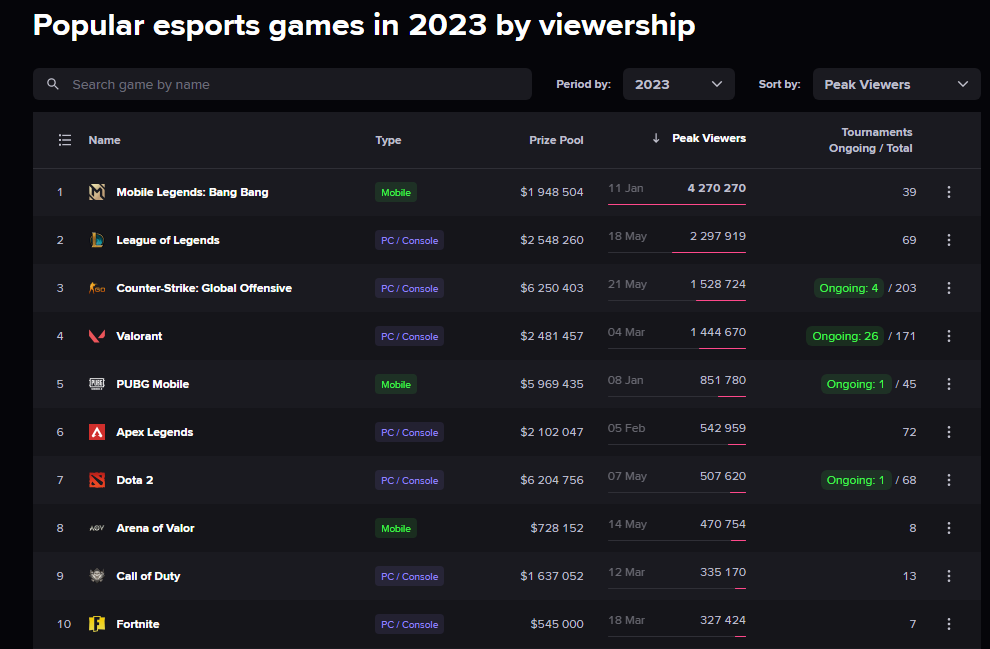This screenshot has height=649, width=990.
Task: Click the Arena of Valor icon
Action: coord(97,528)
